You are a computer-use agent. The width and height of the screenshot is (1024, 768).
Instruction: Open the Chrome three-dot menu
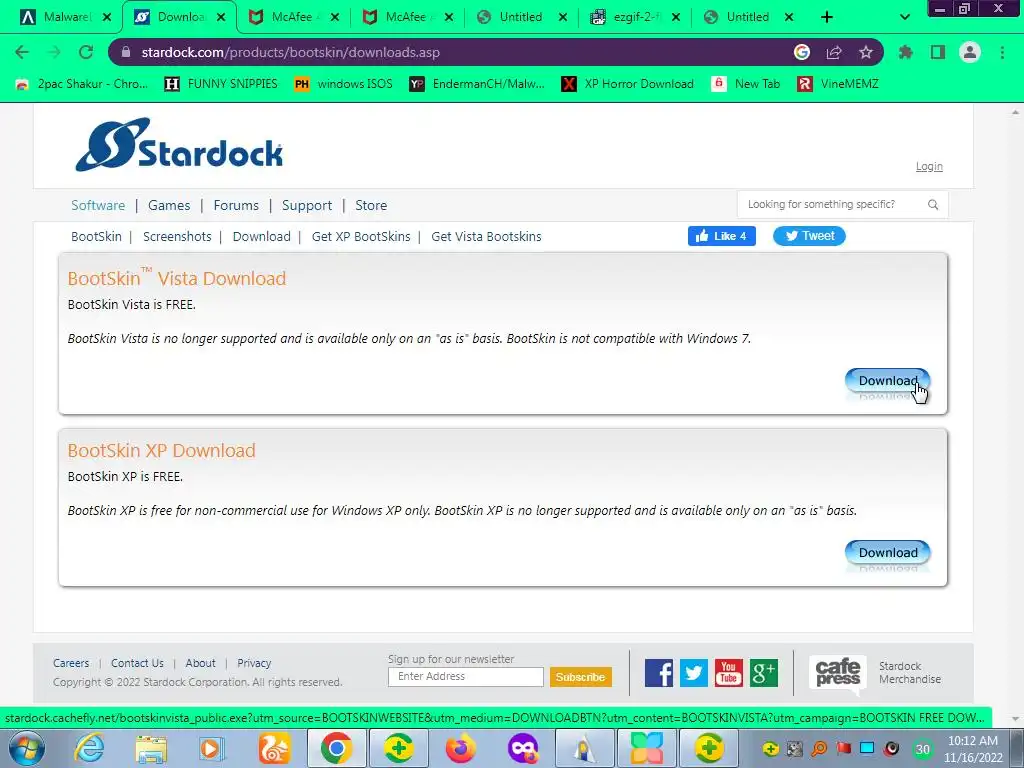tap(1002, 52)
